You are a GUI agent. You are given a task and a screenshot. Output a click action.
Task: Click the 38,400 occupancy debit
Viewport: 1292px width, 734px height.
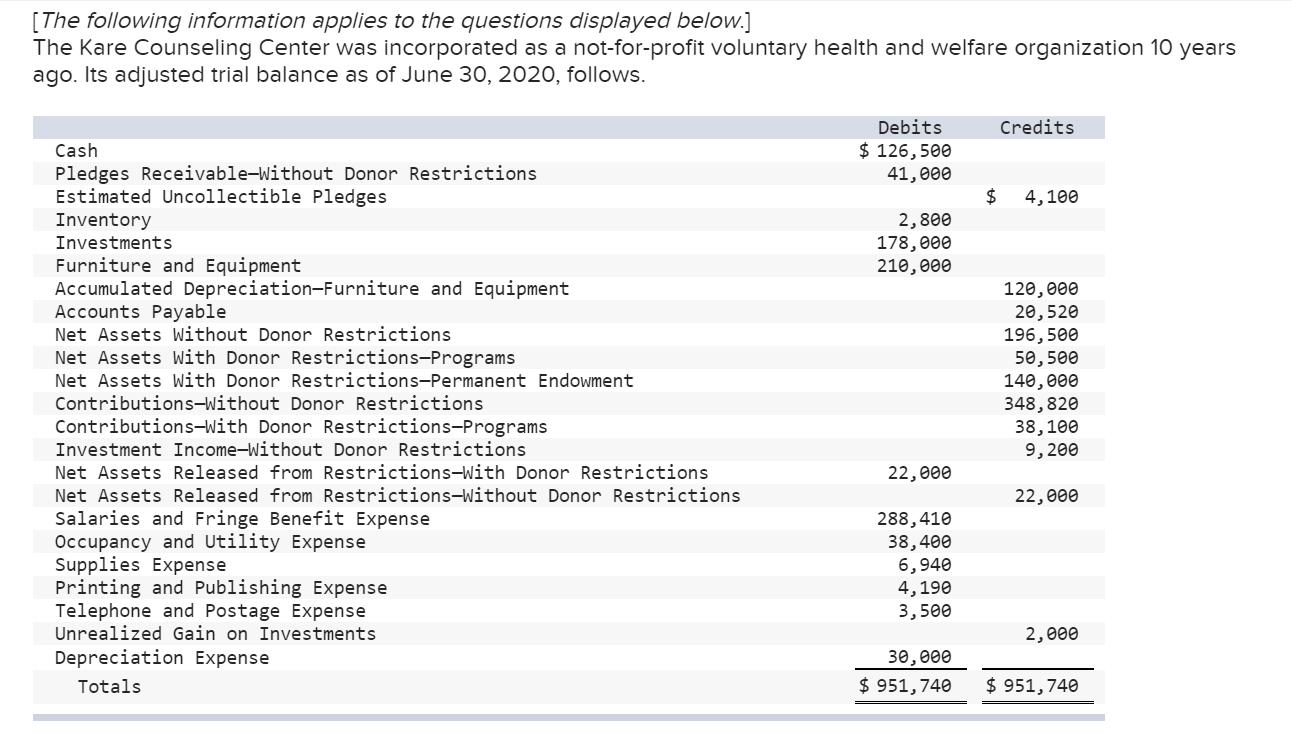point(919,542)
